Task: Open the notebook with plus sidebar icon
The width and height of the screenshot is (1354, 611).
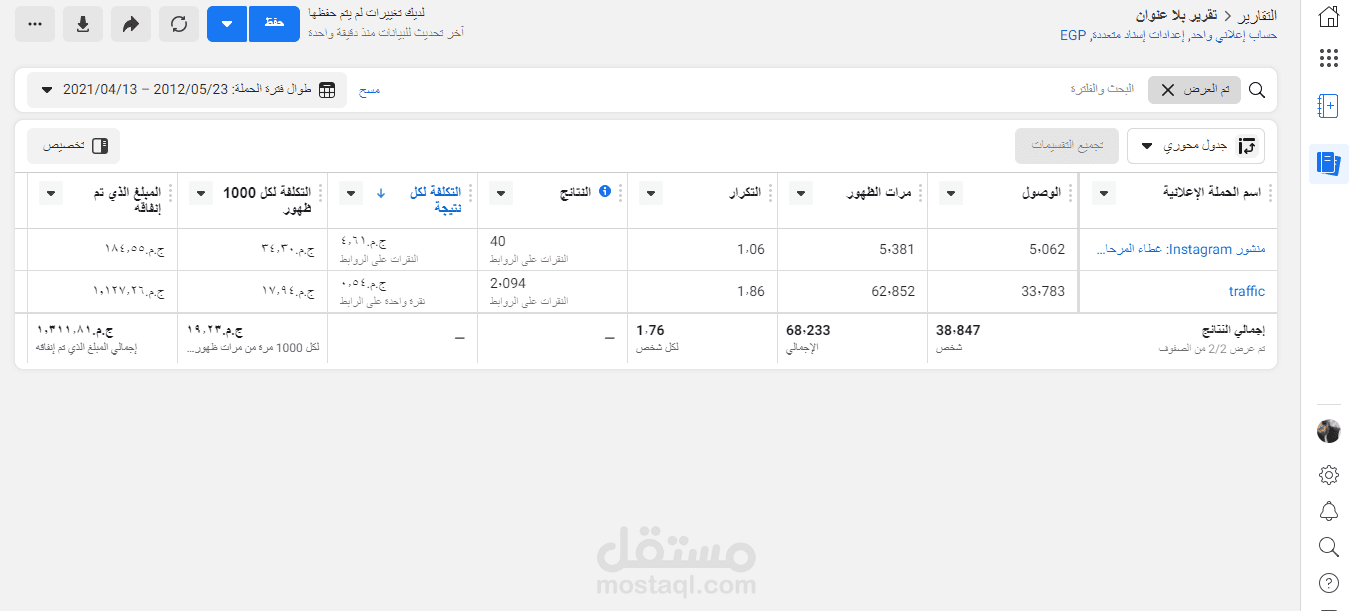Action: [x=1329, y=105]
